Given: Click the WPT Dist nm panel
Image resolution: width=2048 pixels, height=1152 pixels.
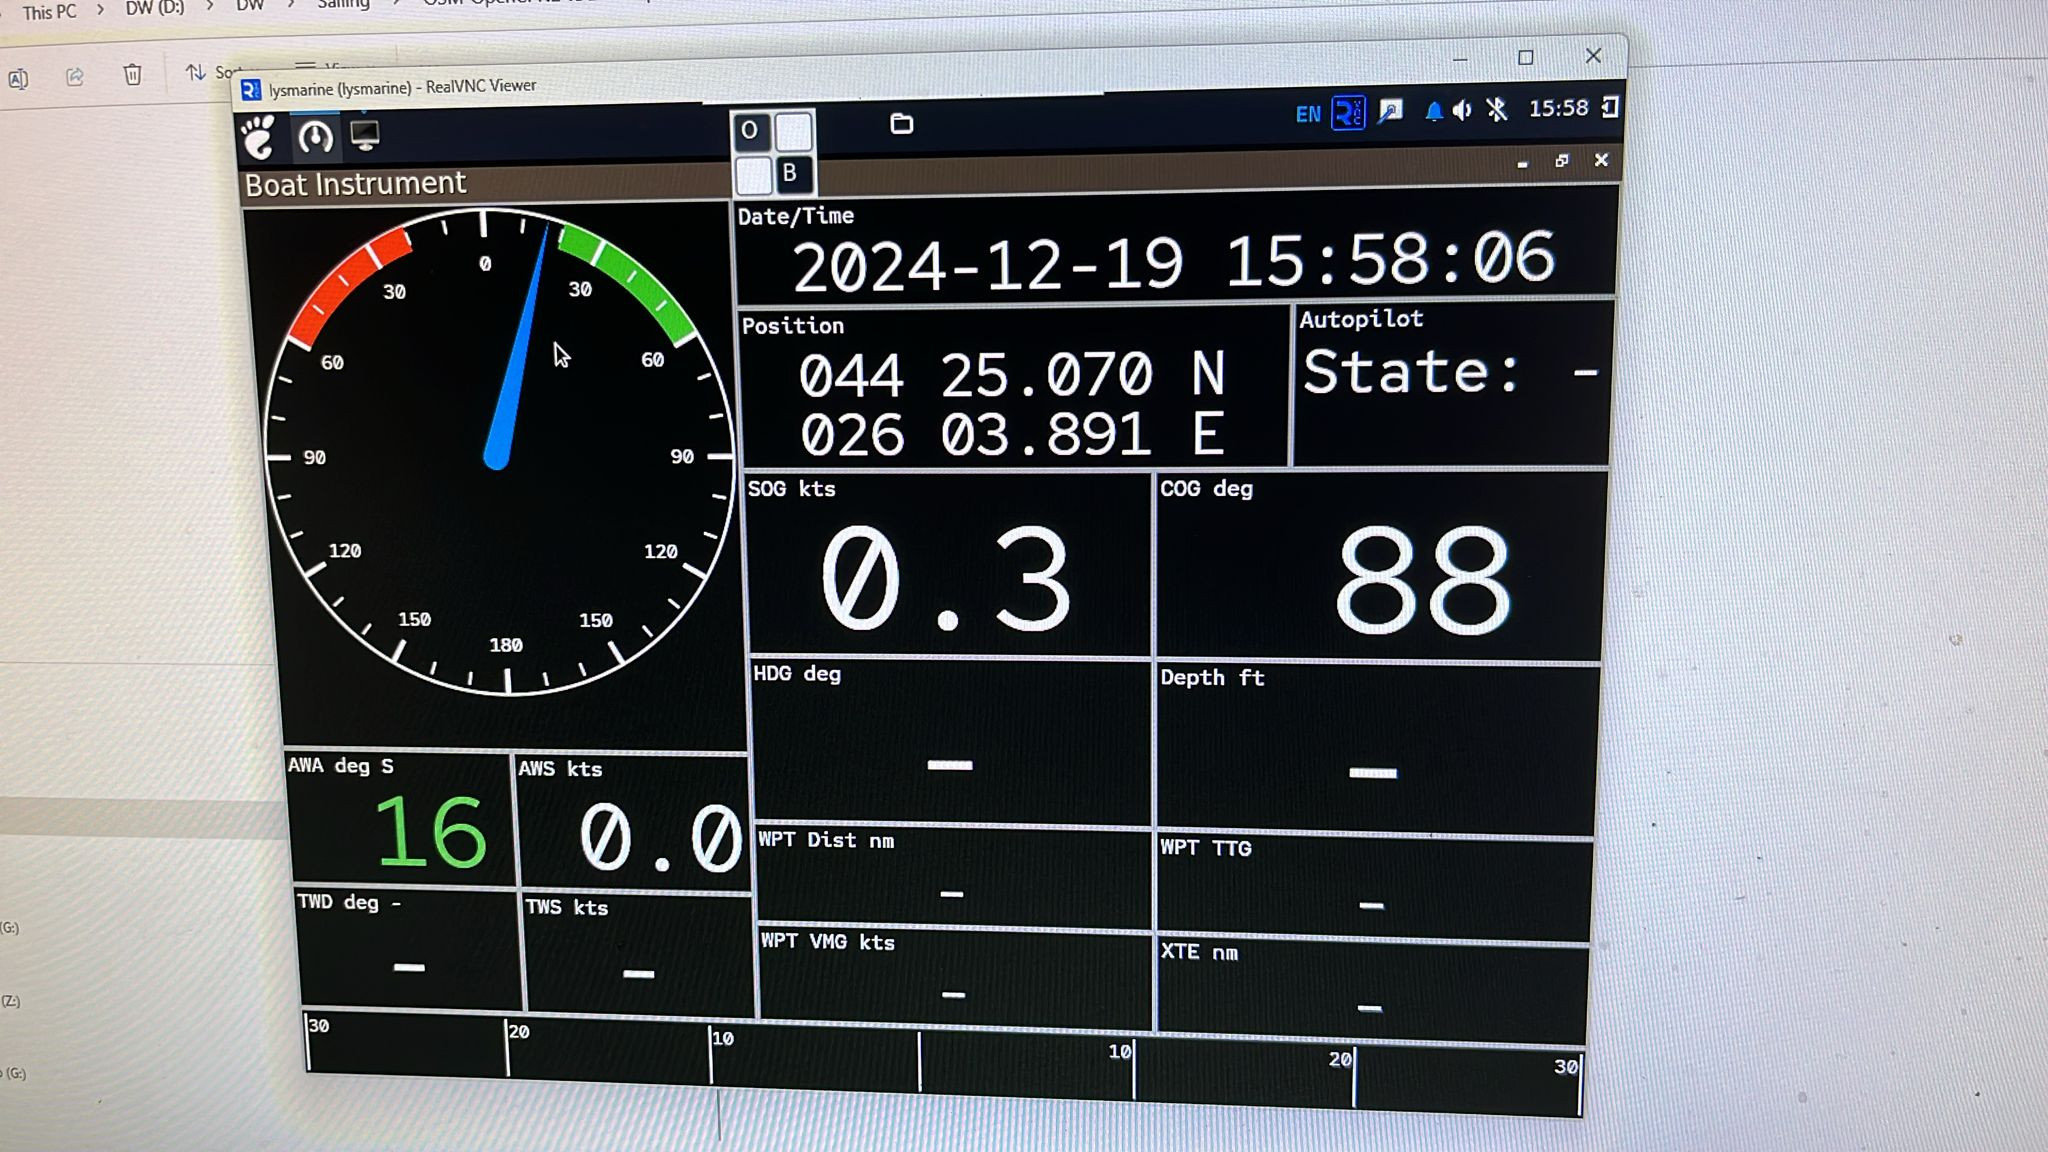Looking at the screenshot, I should pos(954,878).
